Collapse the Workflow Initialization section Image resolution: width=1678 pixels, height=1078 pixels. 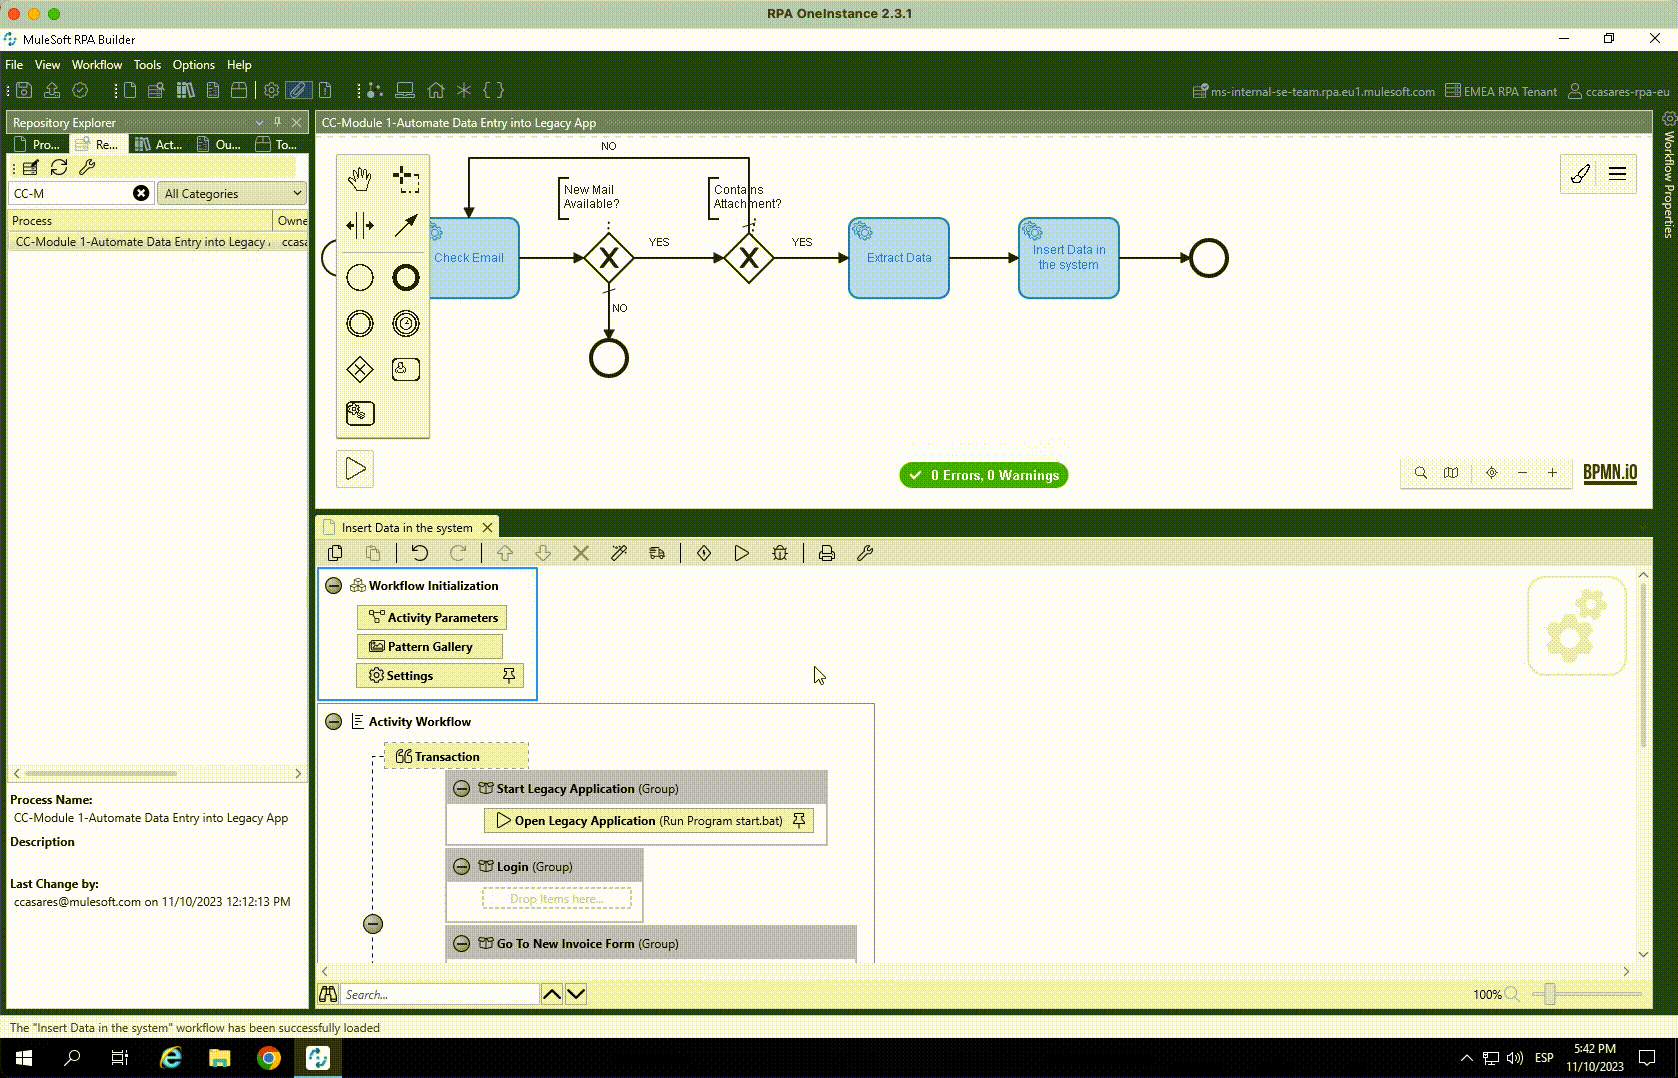pyautogui.click(x=334, y=586)
